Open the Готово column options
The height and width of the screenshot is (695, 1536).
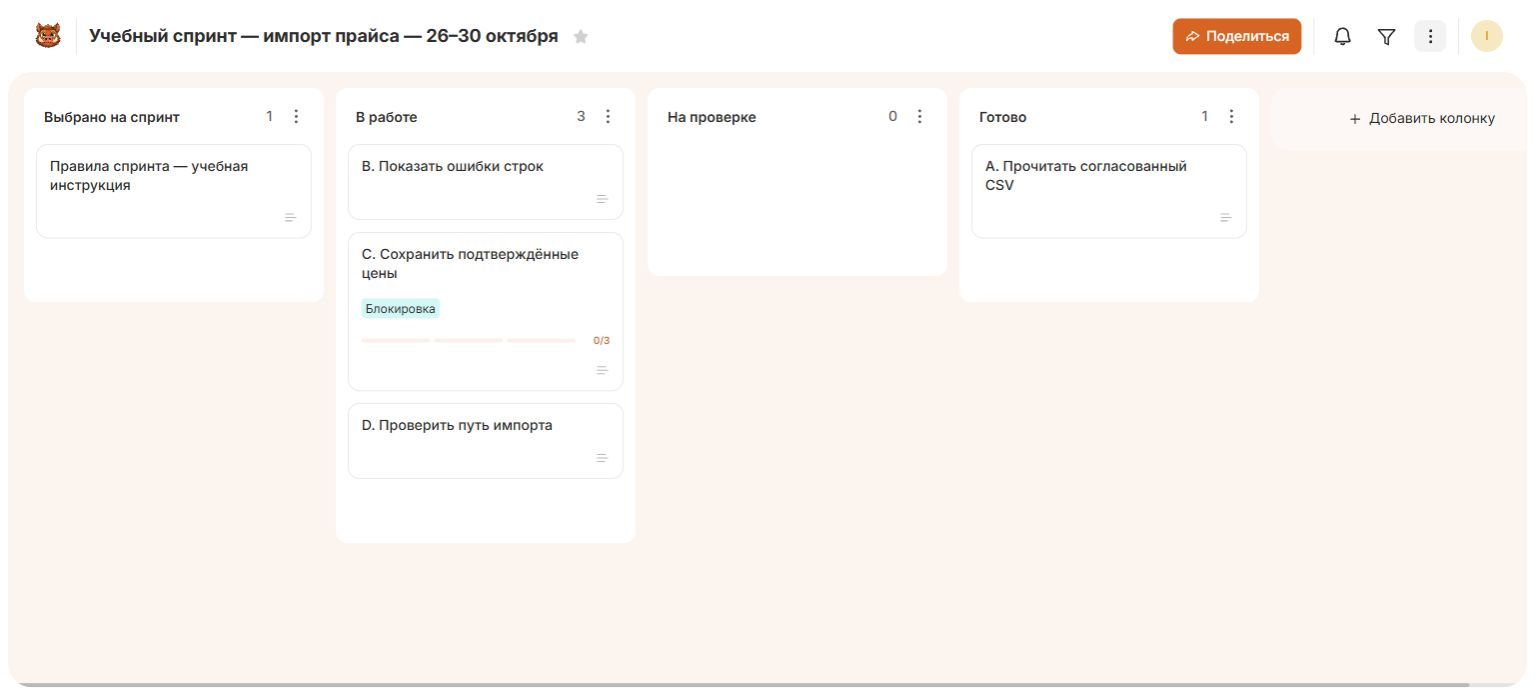coord(1231,117)
